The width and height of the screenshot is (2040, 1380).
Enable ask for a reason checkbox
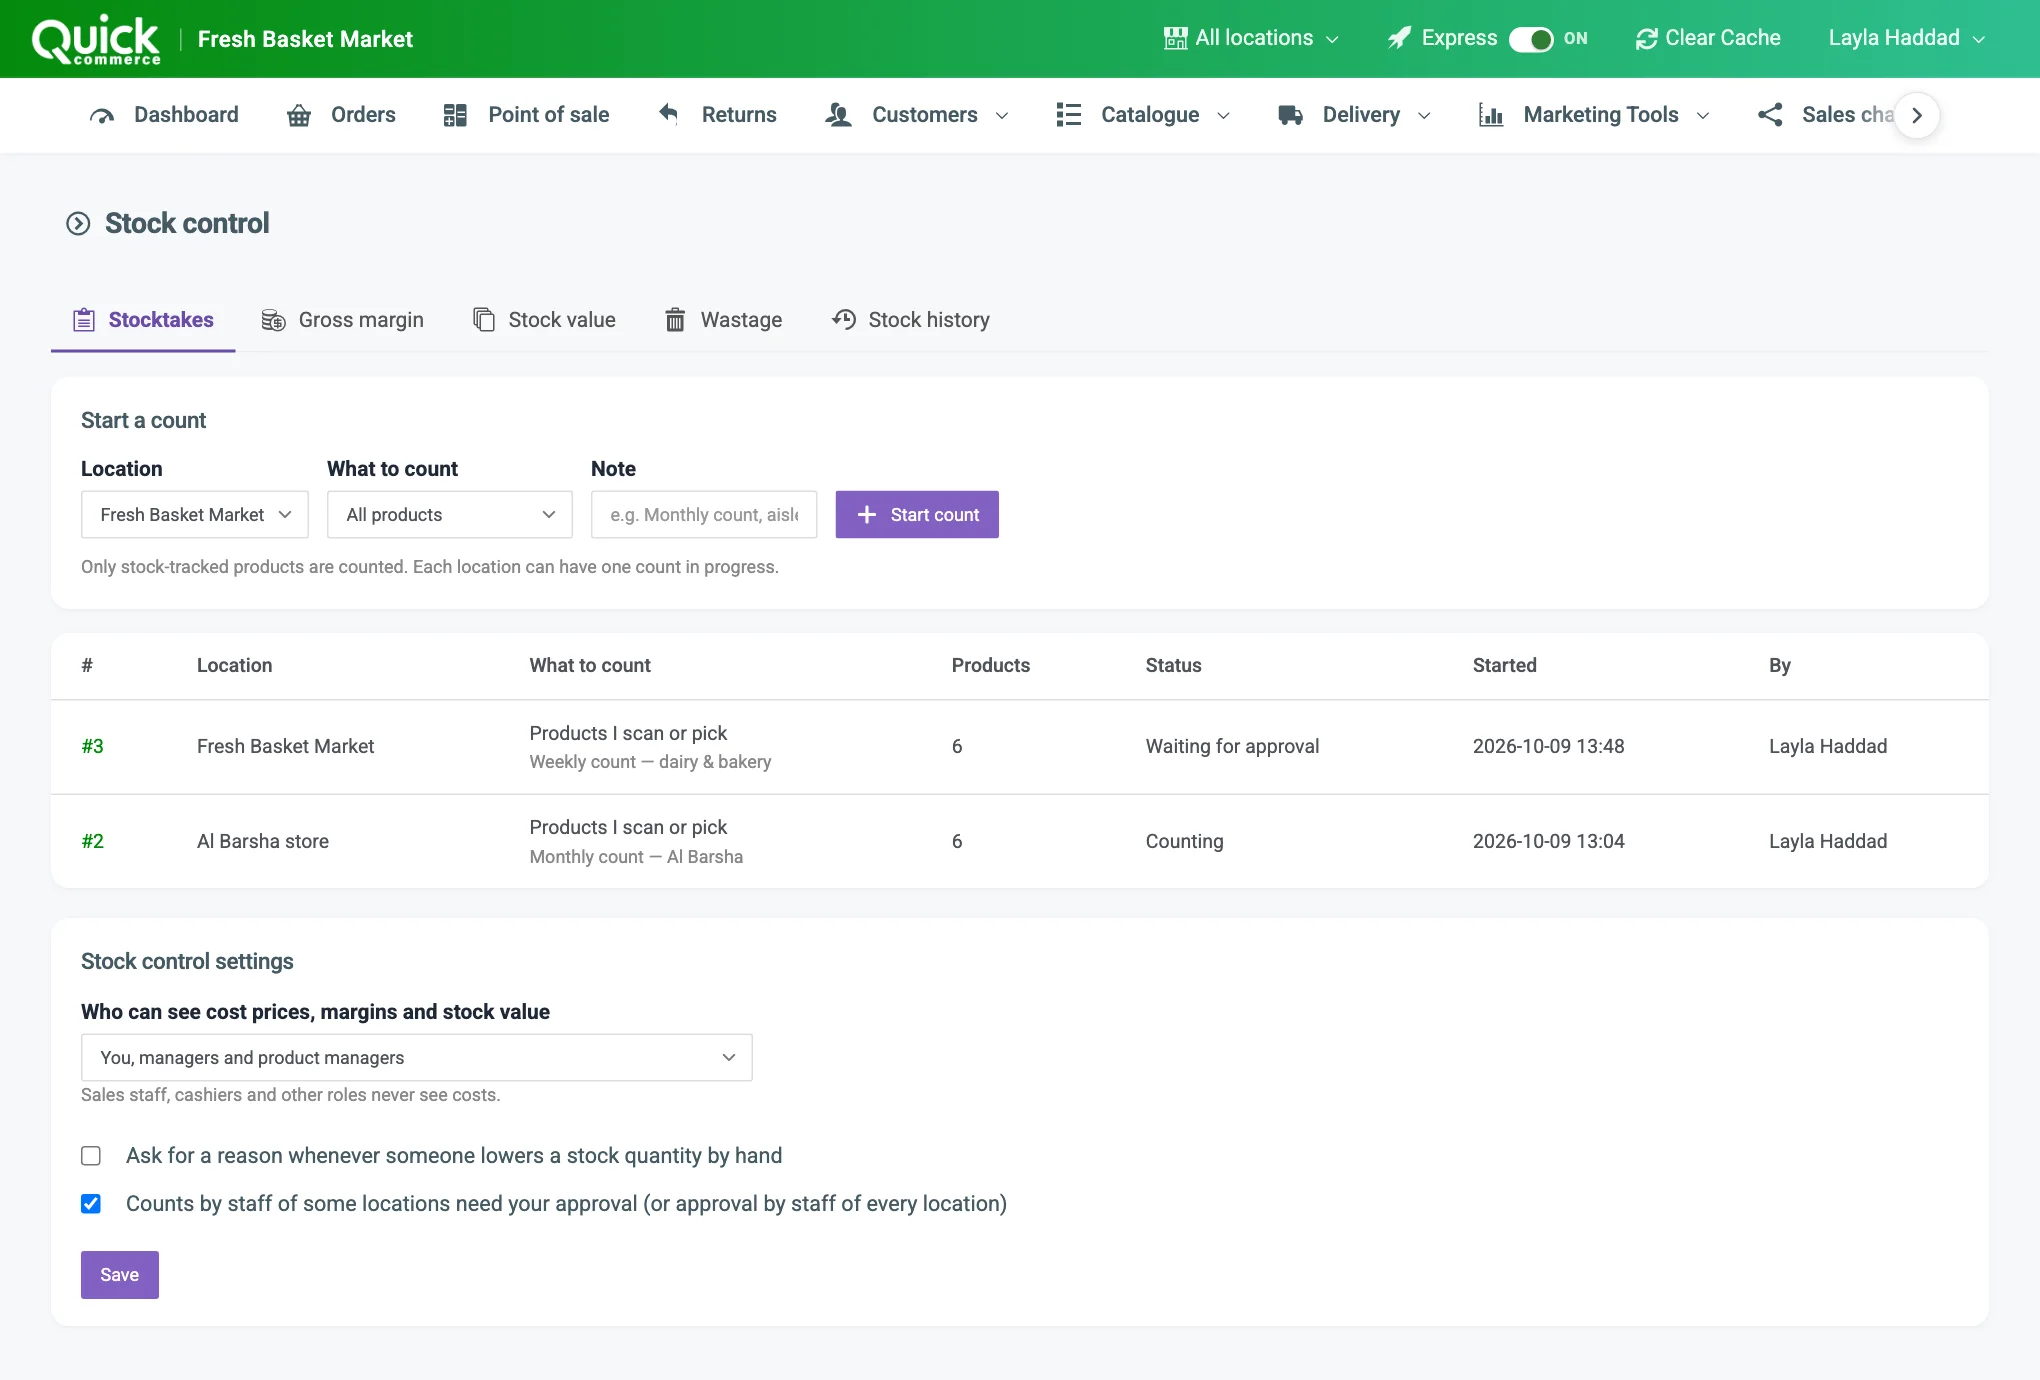click(91, 1156)
